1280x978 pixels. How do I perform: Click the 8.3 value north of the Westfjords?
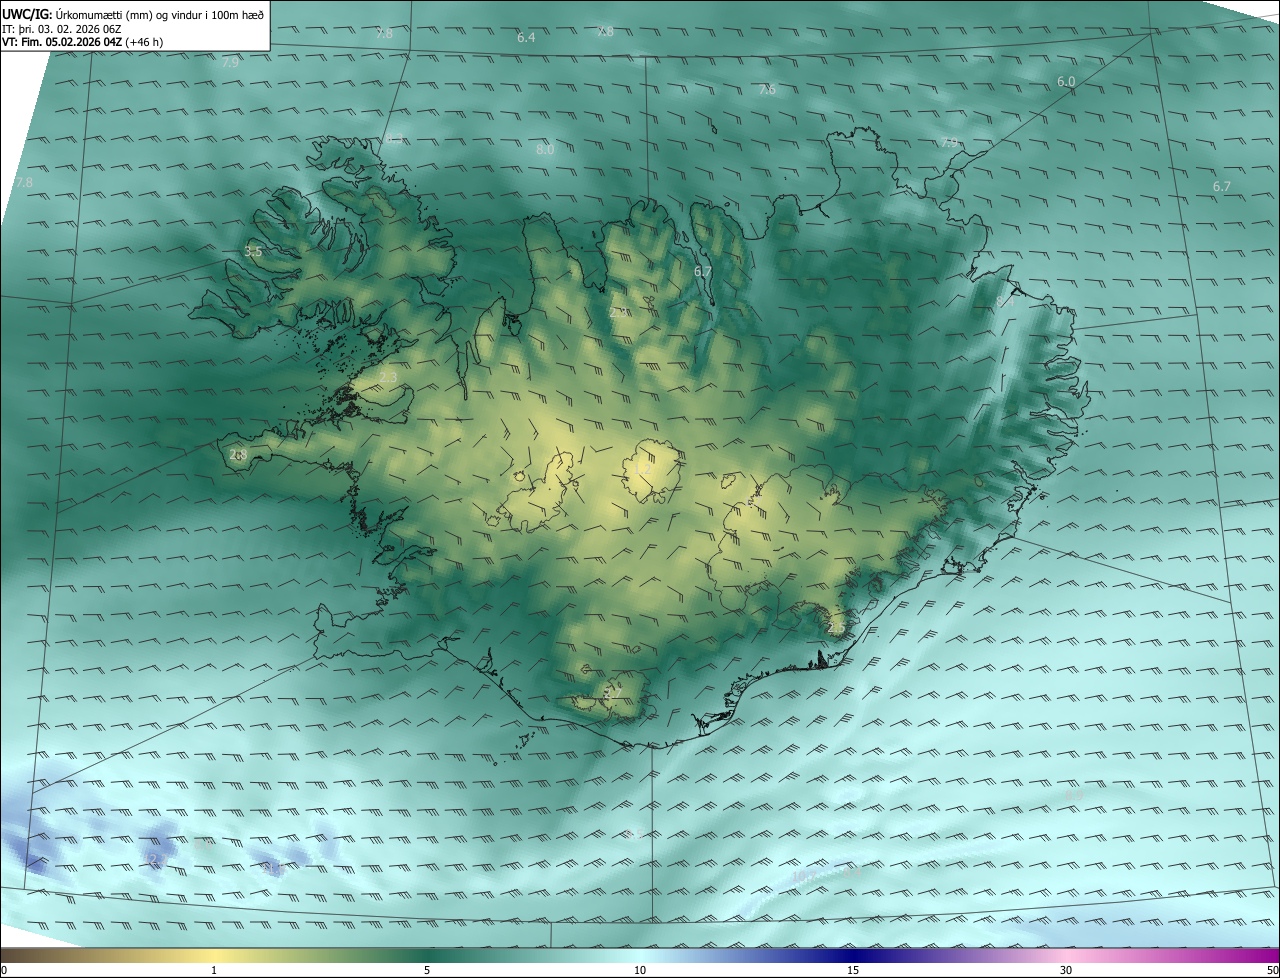(x=394, y=139)
